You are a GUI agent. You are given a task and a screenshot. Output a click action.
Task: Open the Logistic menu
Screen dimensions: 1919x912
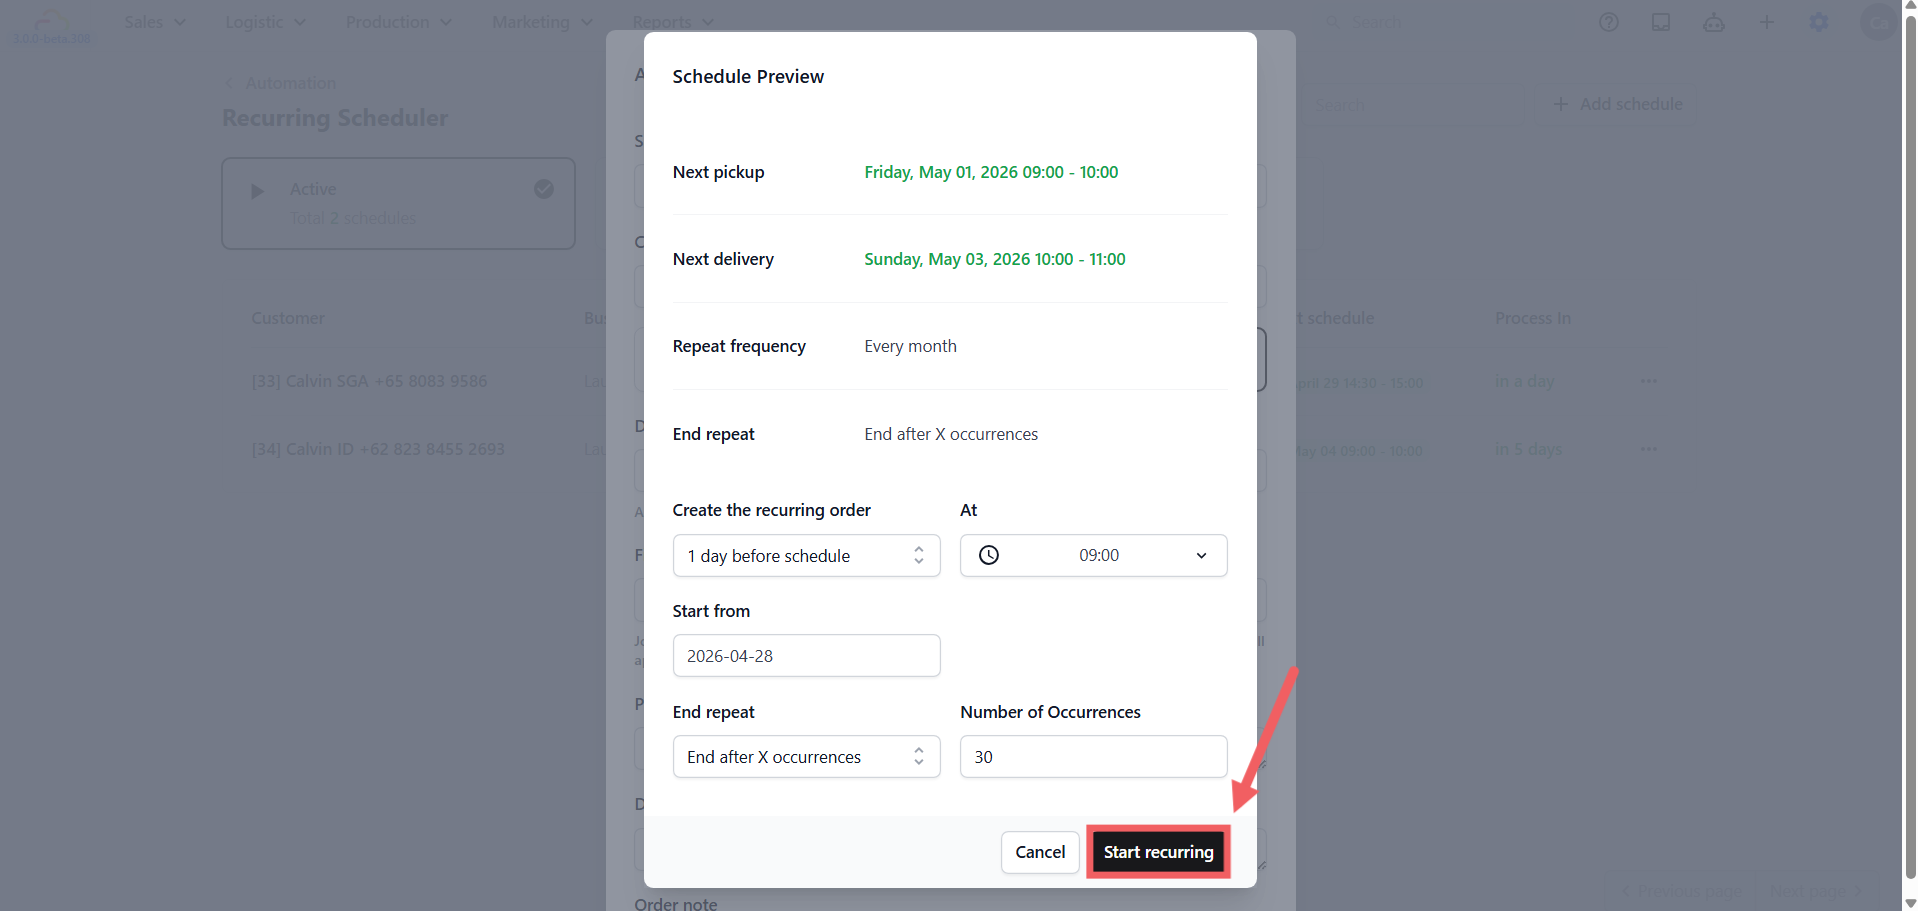(265, 22)
